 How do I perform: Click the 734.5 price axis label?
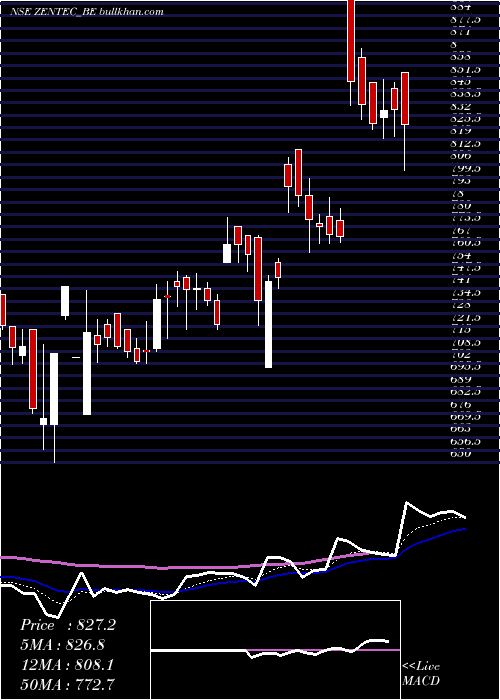click(466, 292)
